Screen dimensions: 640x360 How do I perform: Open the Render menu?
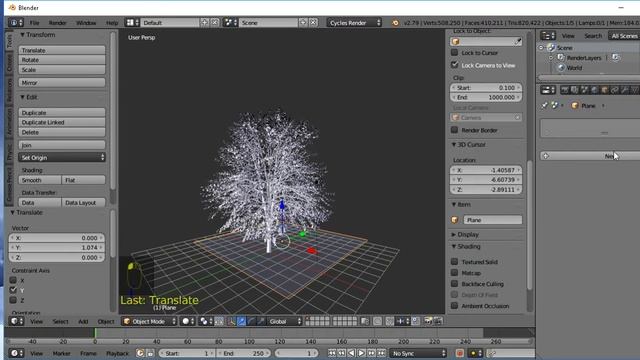[x=58, y=23]
